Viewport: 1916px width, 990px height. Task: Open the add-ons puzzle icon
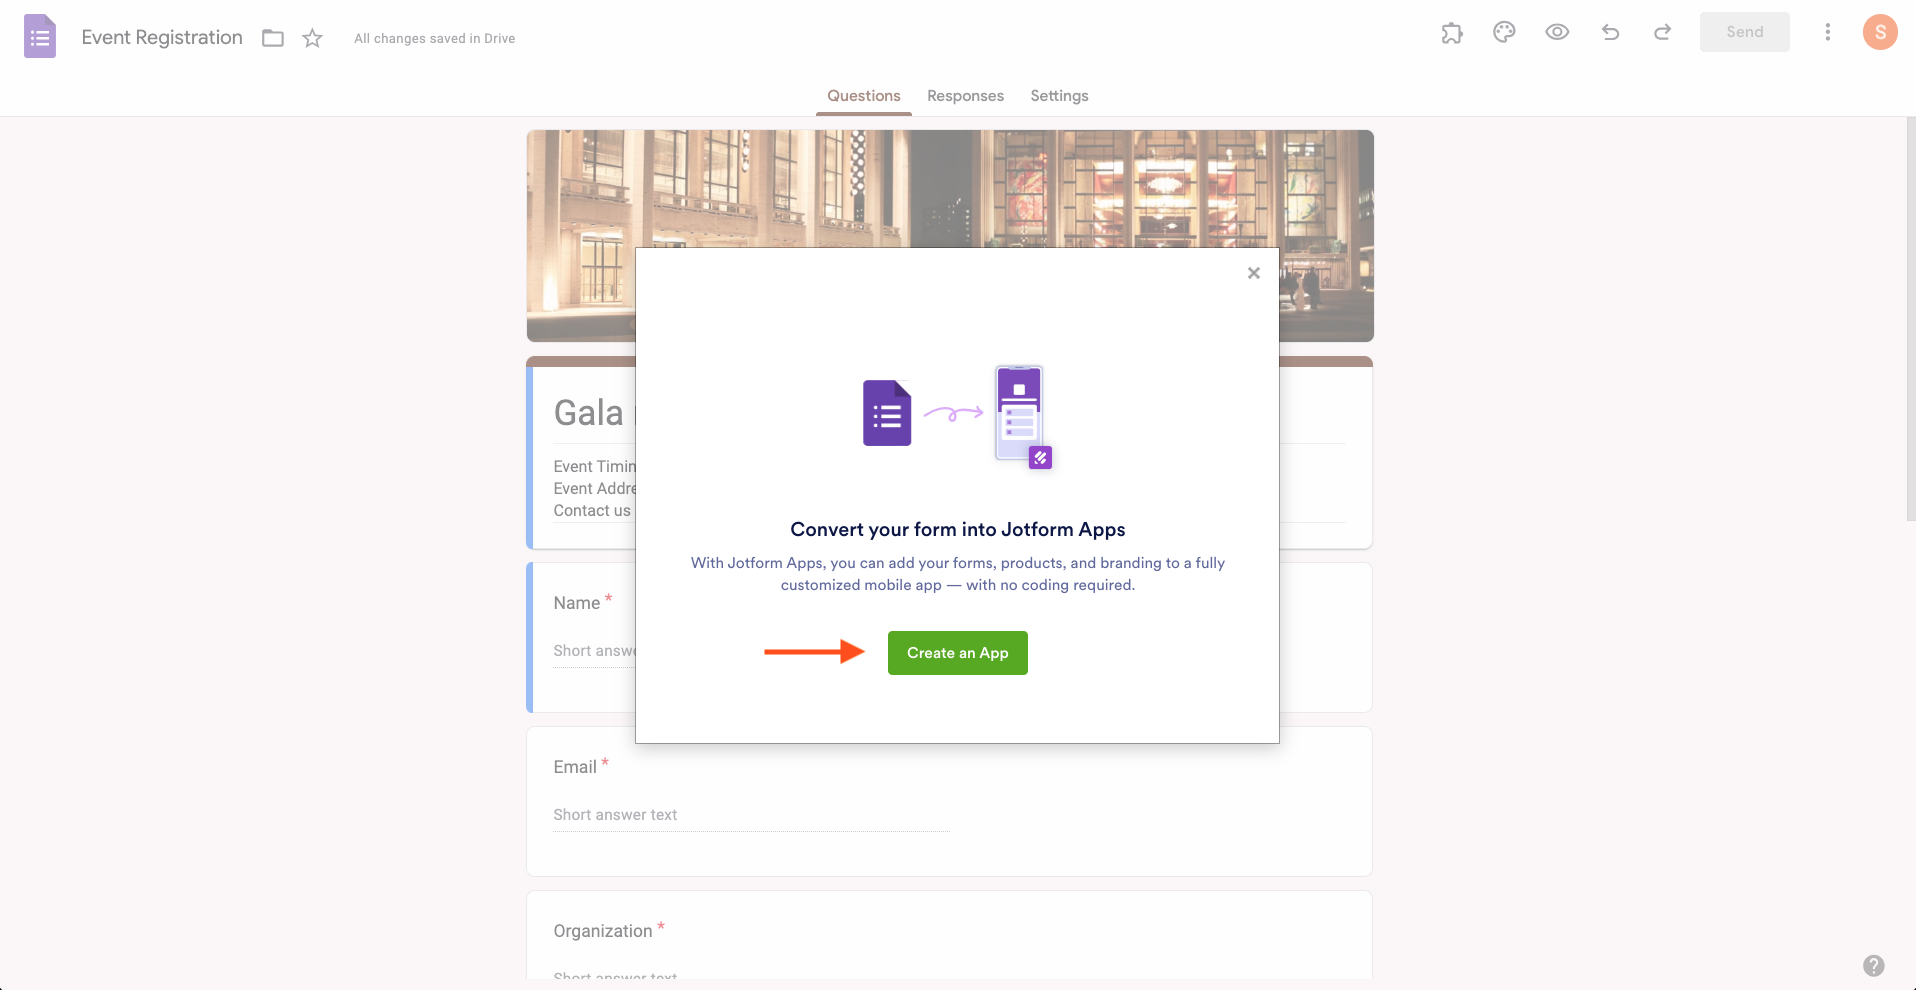(x=1452, y=33)
